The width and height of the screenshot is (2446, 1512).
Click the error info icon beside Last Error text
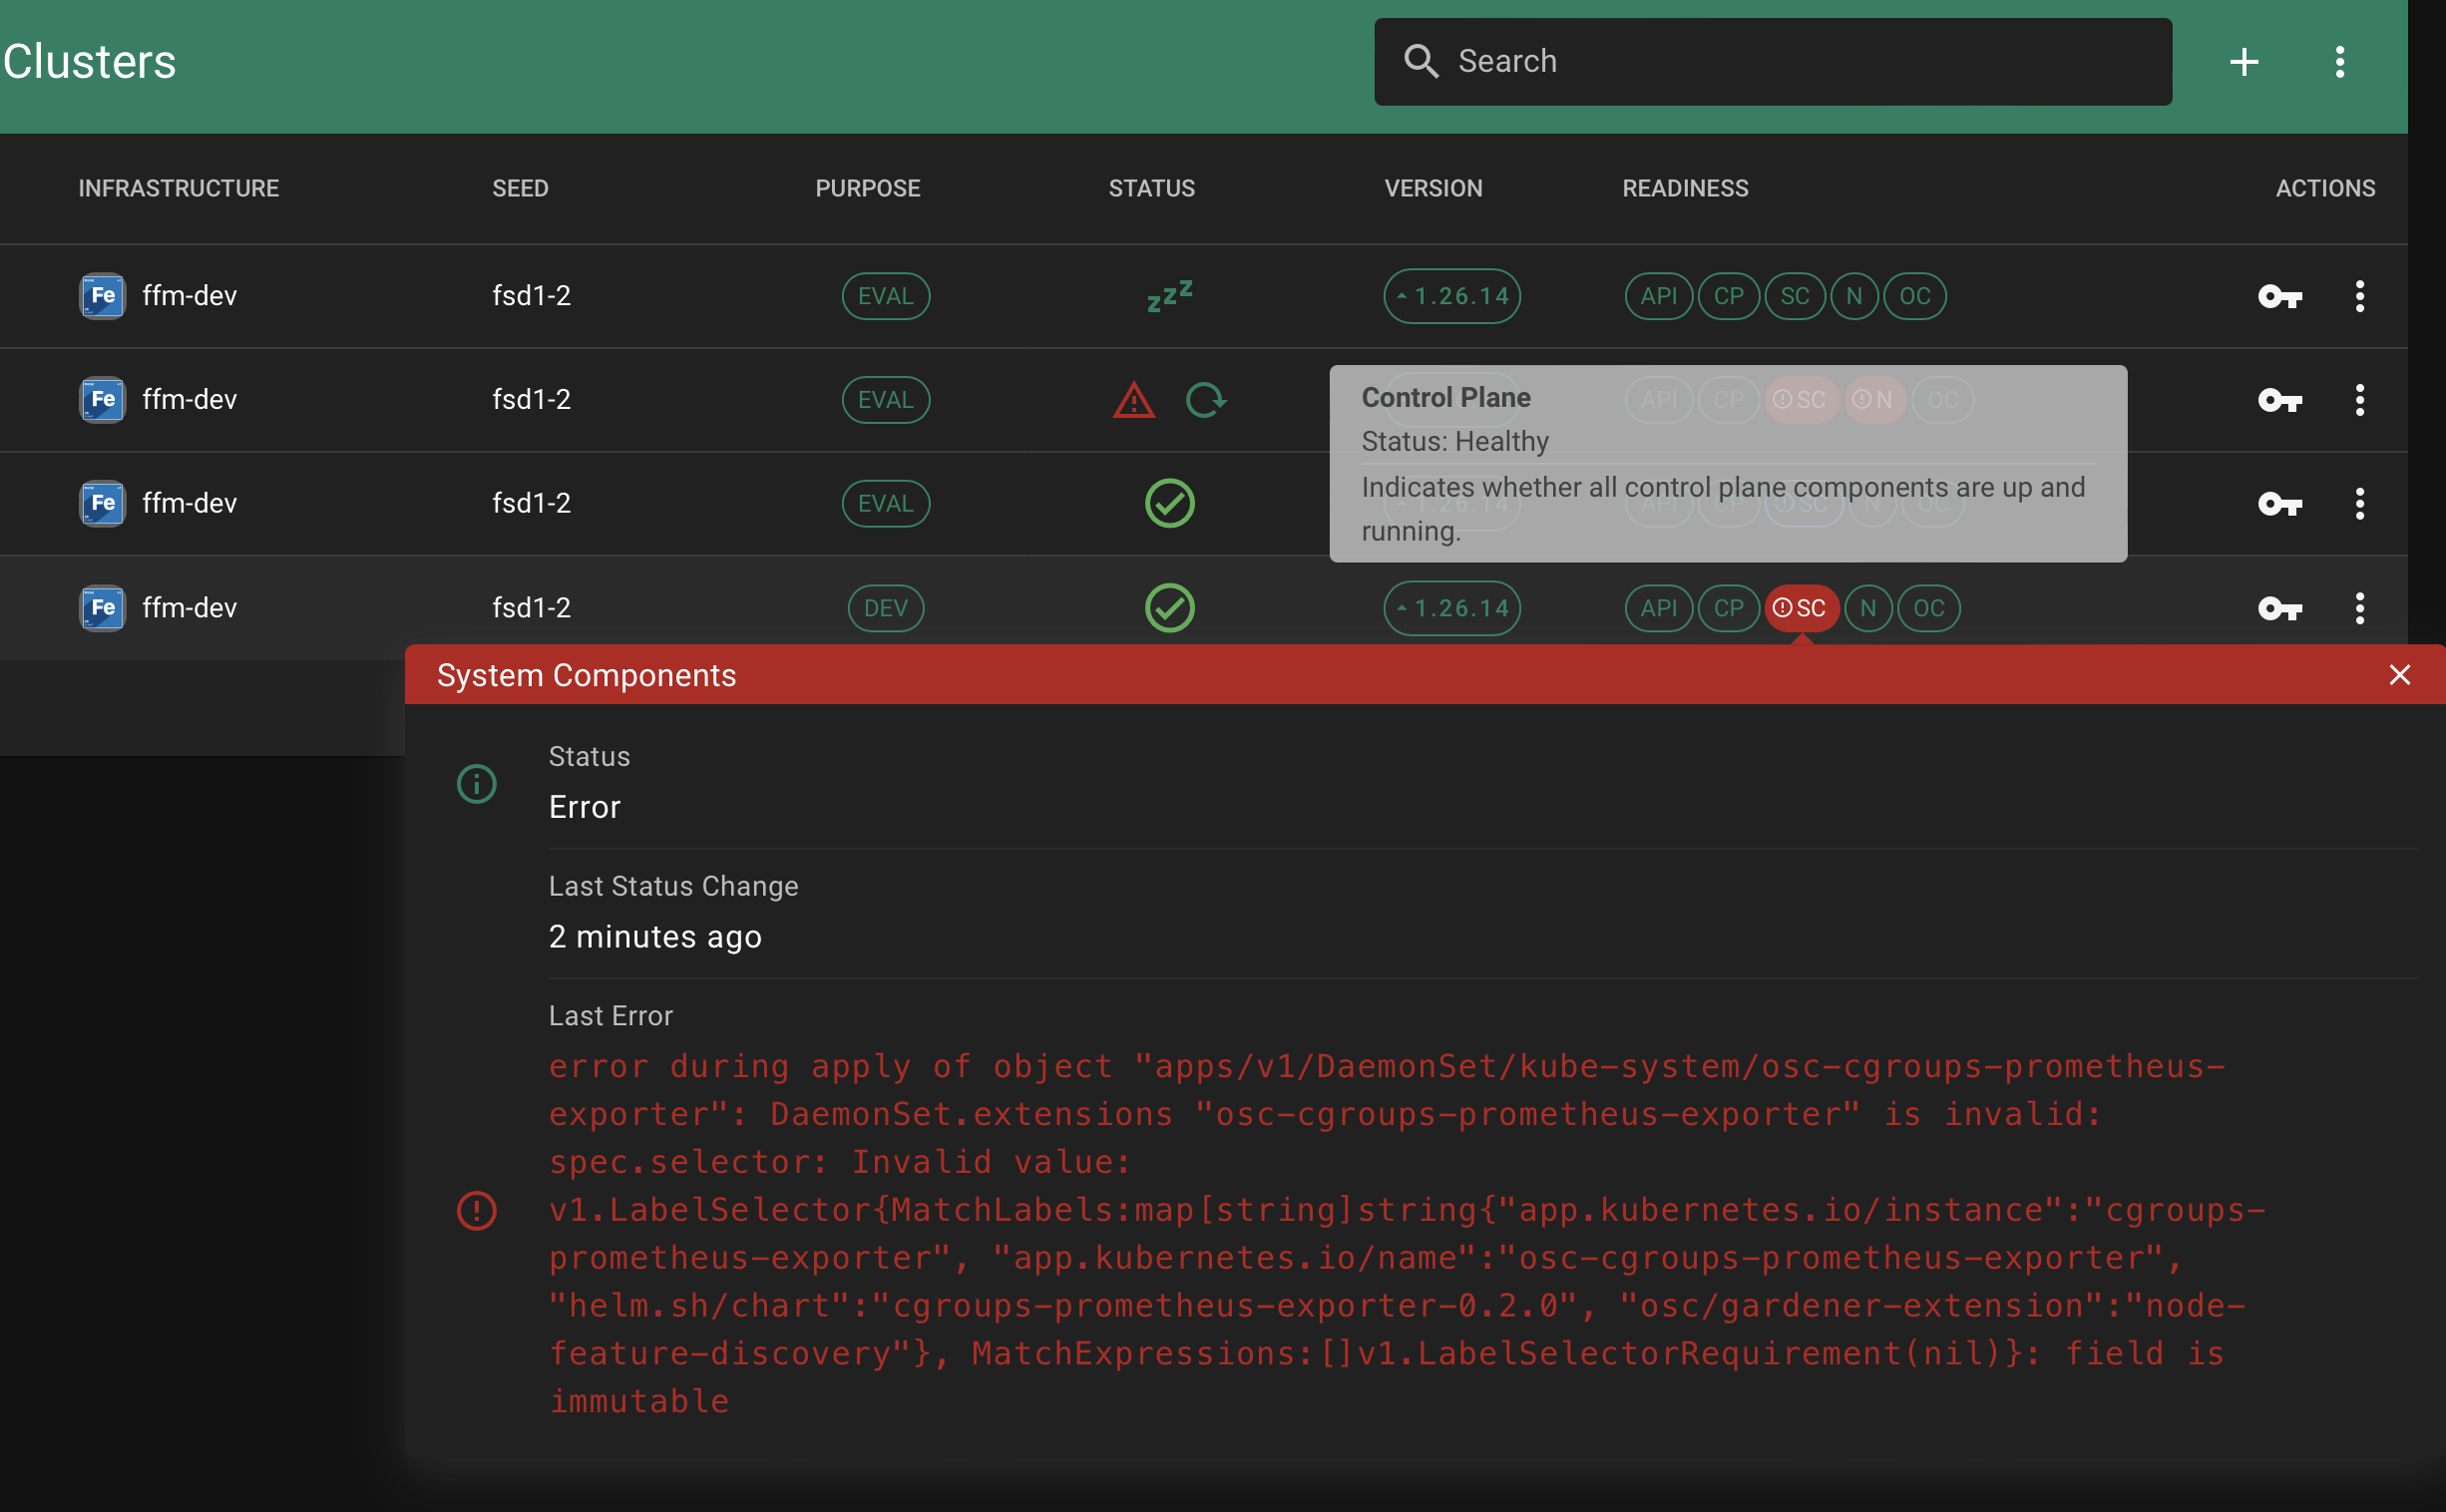point(478,1210)
